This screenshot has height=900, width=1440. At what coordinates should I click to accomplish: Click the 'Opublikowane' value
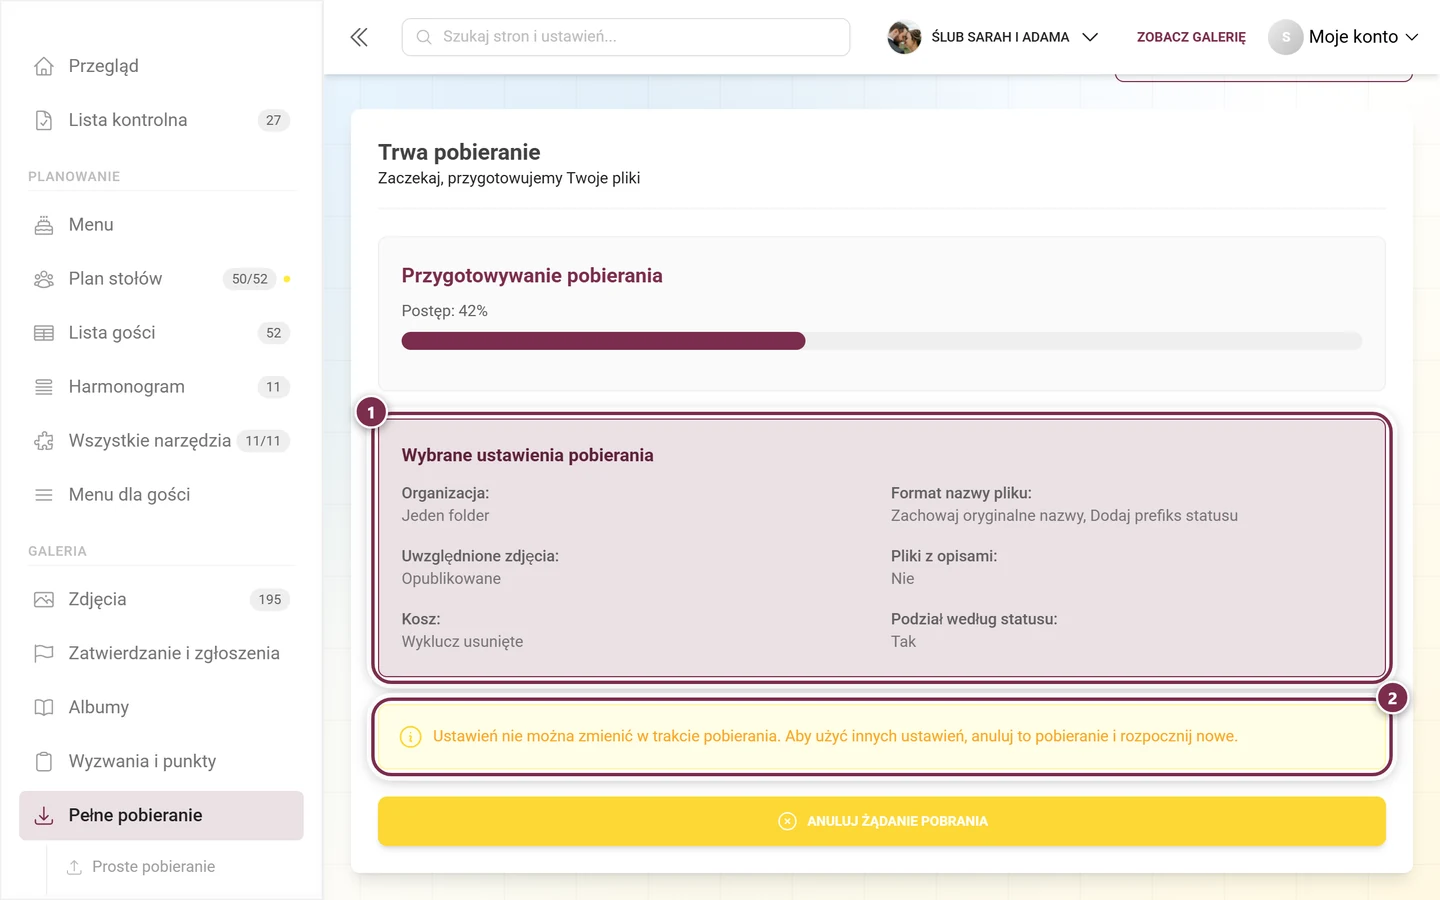click(x=451, y=579)
